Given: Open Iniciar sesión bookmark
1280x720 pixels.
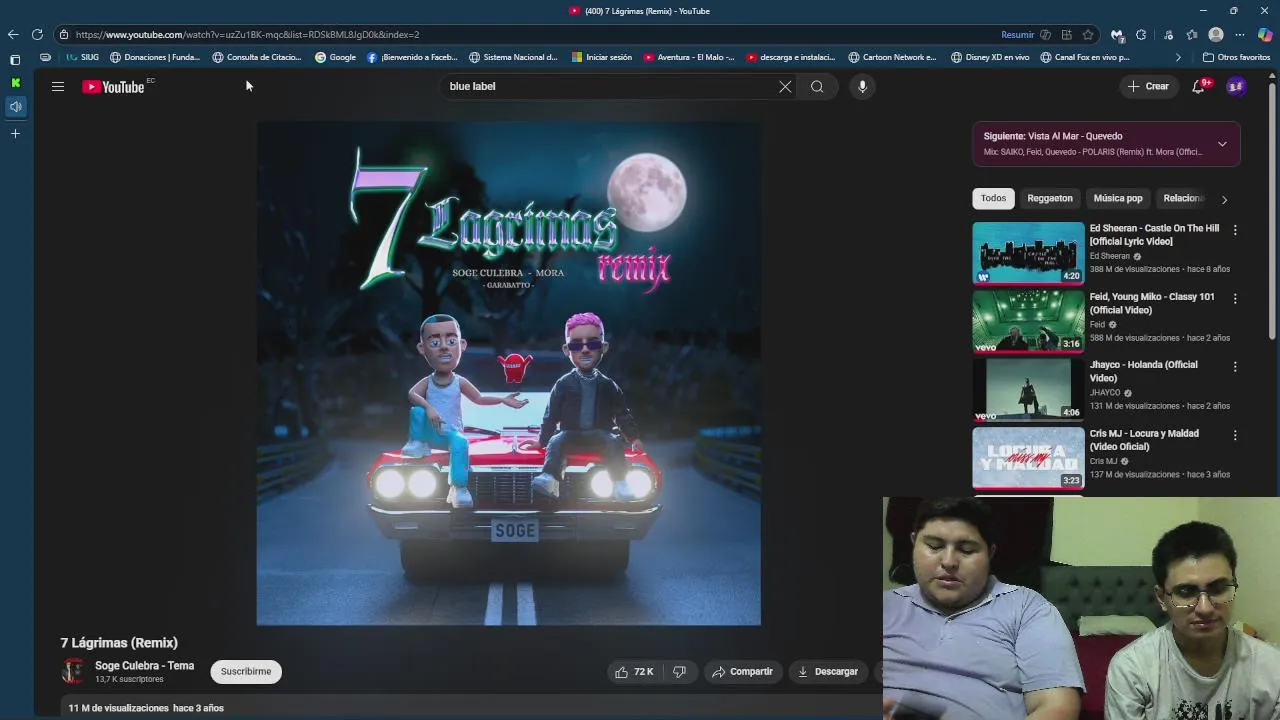Looking at the screenshot, I should [602, 58].
